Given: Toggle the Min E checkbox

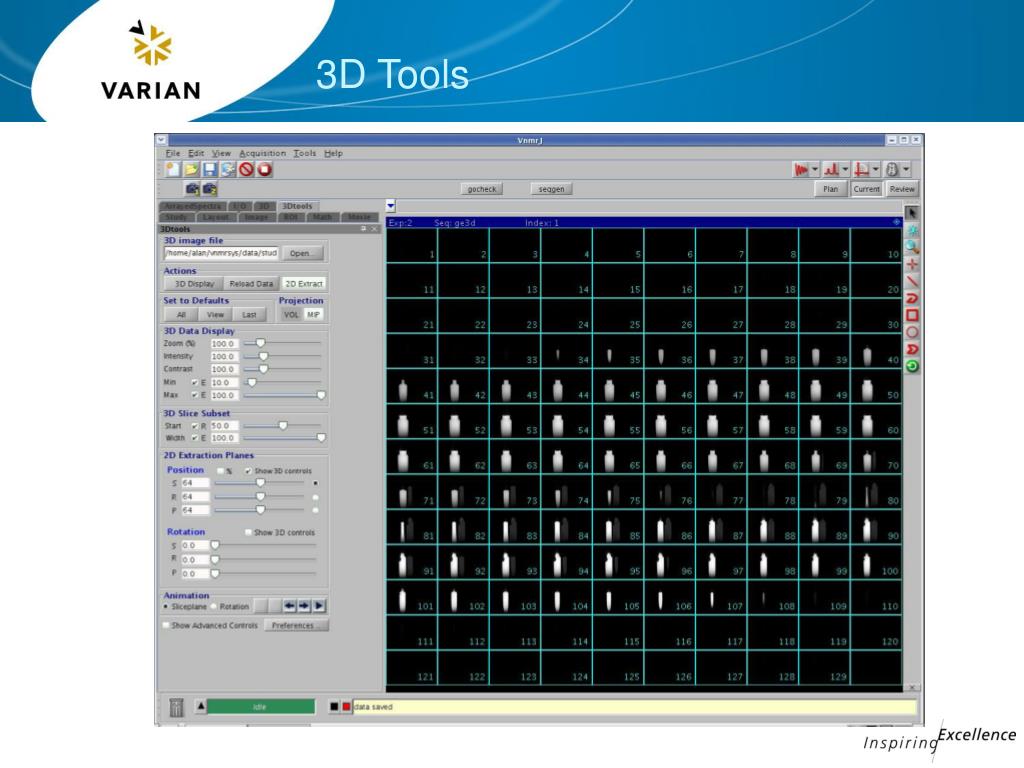Looking at the screenshot, I should click(x=195, y=383).
